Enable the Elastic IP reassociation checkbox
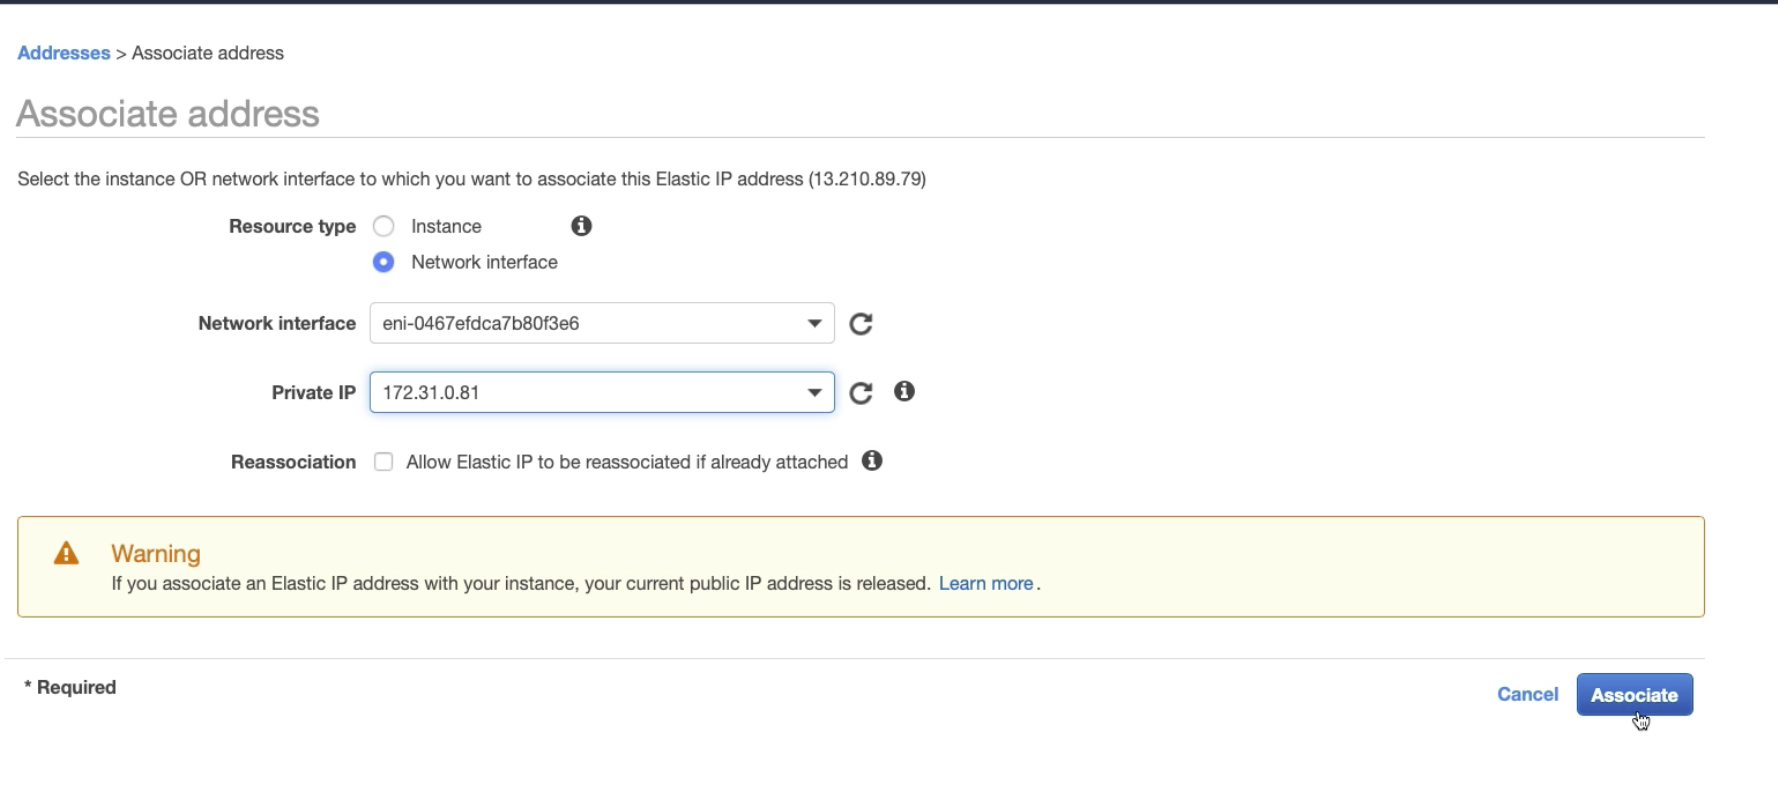 384,462
